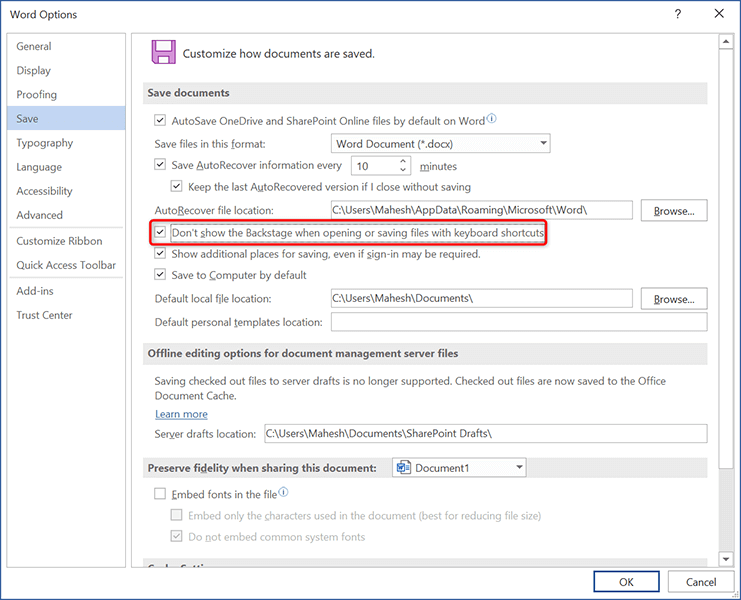741x600 pixels.
Task: Open the Advanced options category
Action: pos(39,215)
